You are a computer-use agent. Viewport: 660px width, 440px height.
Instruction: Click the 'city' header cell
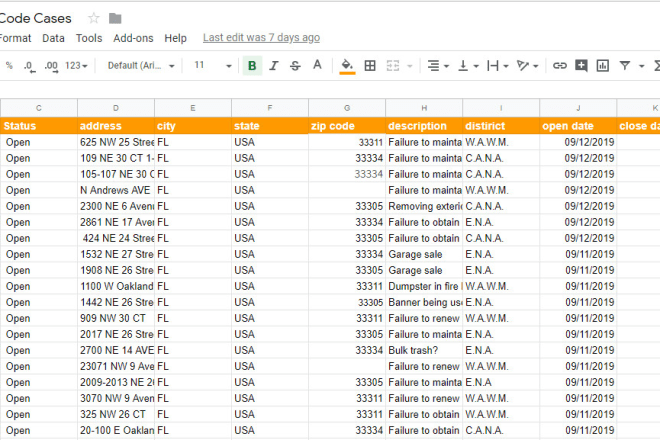(x=193, y=126)
